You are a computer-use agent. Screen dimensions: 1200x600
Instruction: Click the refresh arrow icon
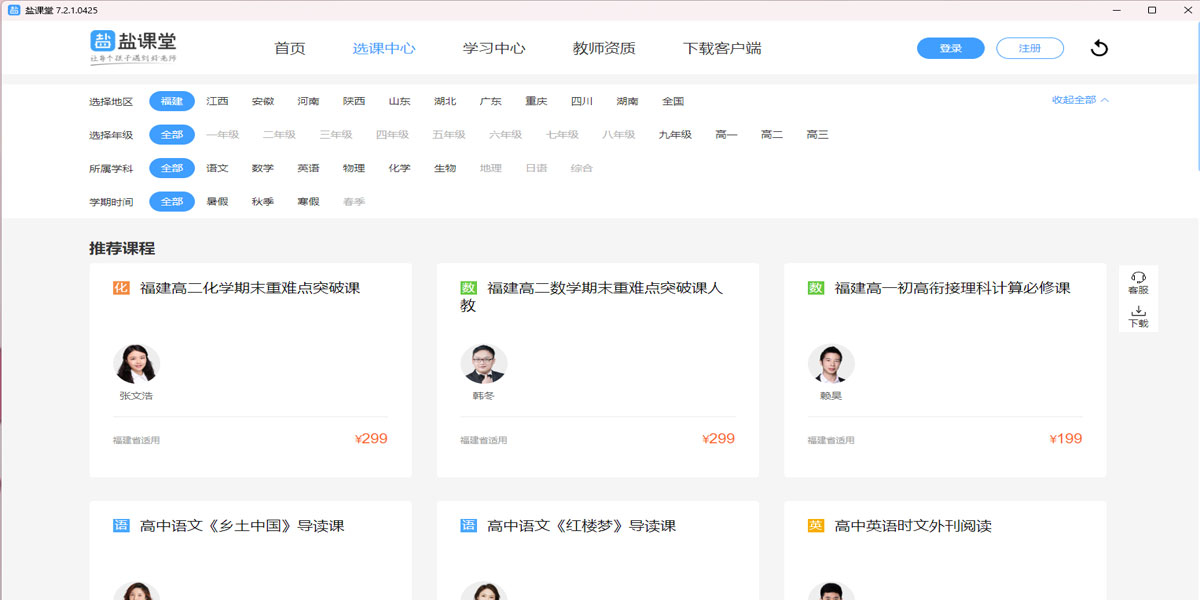click(x=1099, y=48)
